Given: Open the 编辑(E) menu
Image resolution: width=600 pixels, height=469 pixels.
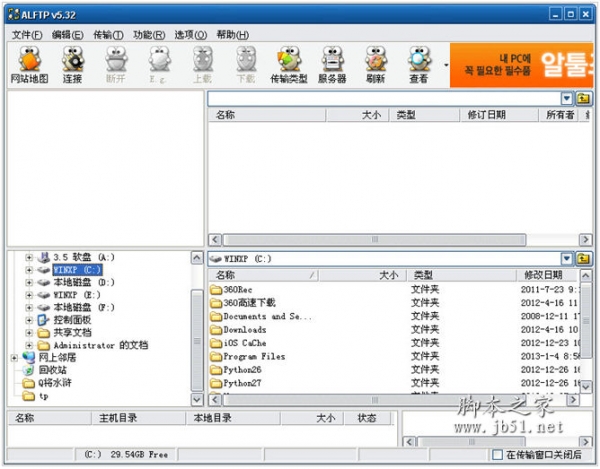Looking at the screenshot, I should 67,35.
